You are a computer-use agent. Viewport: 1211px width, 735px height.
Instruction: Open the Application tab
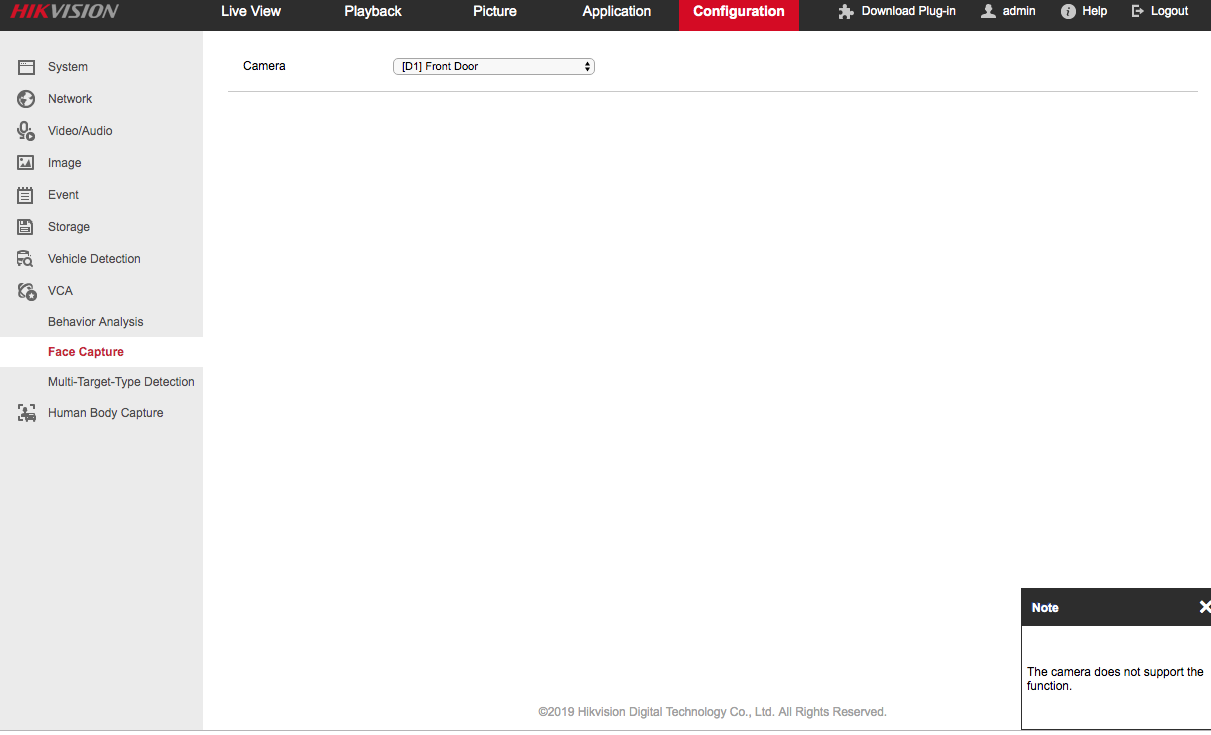click(617, 12)
